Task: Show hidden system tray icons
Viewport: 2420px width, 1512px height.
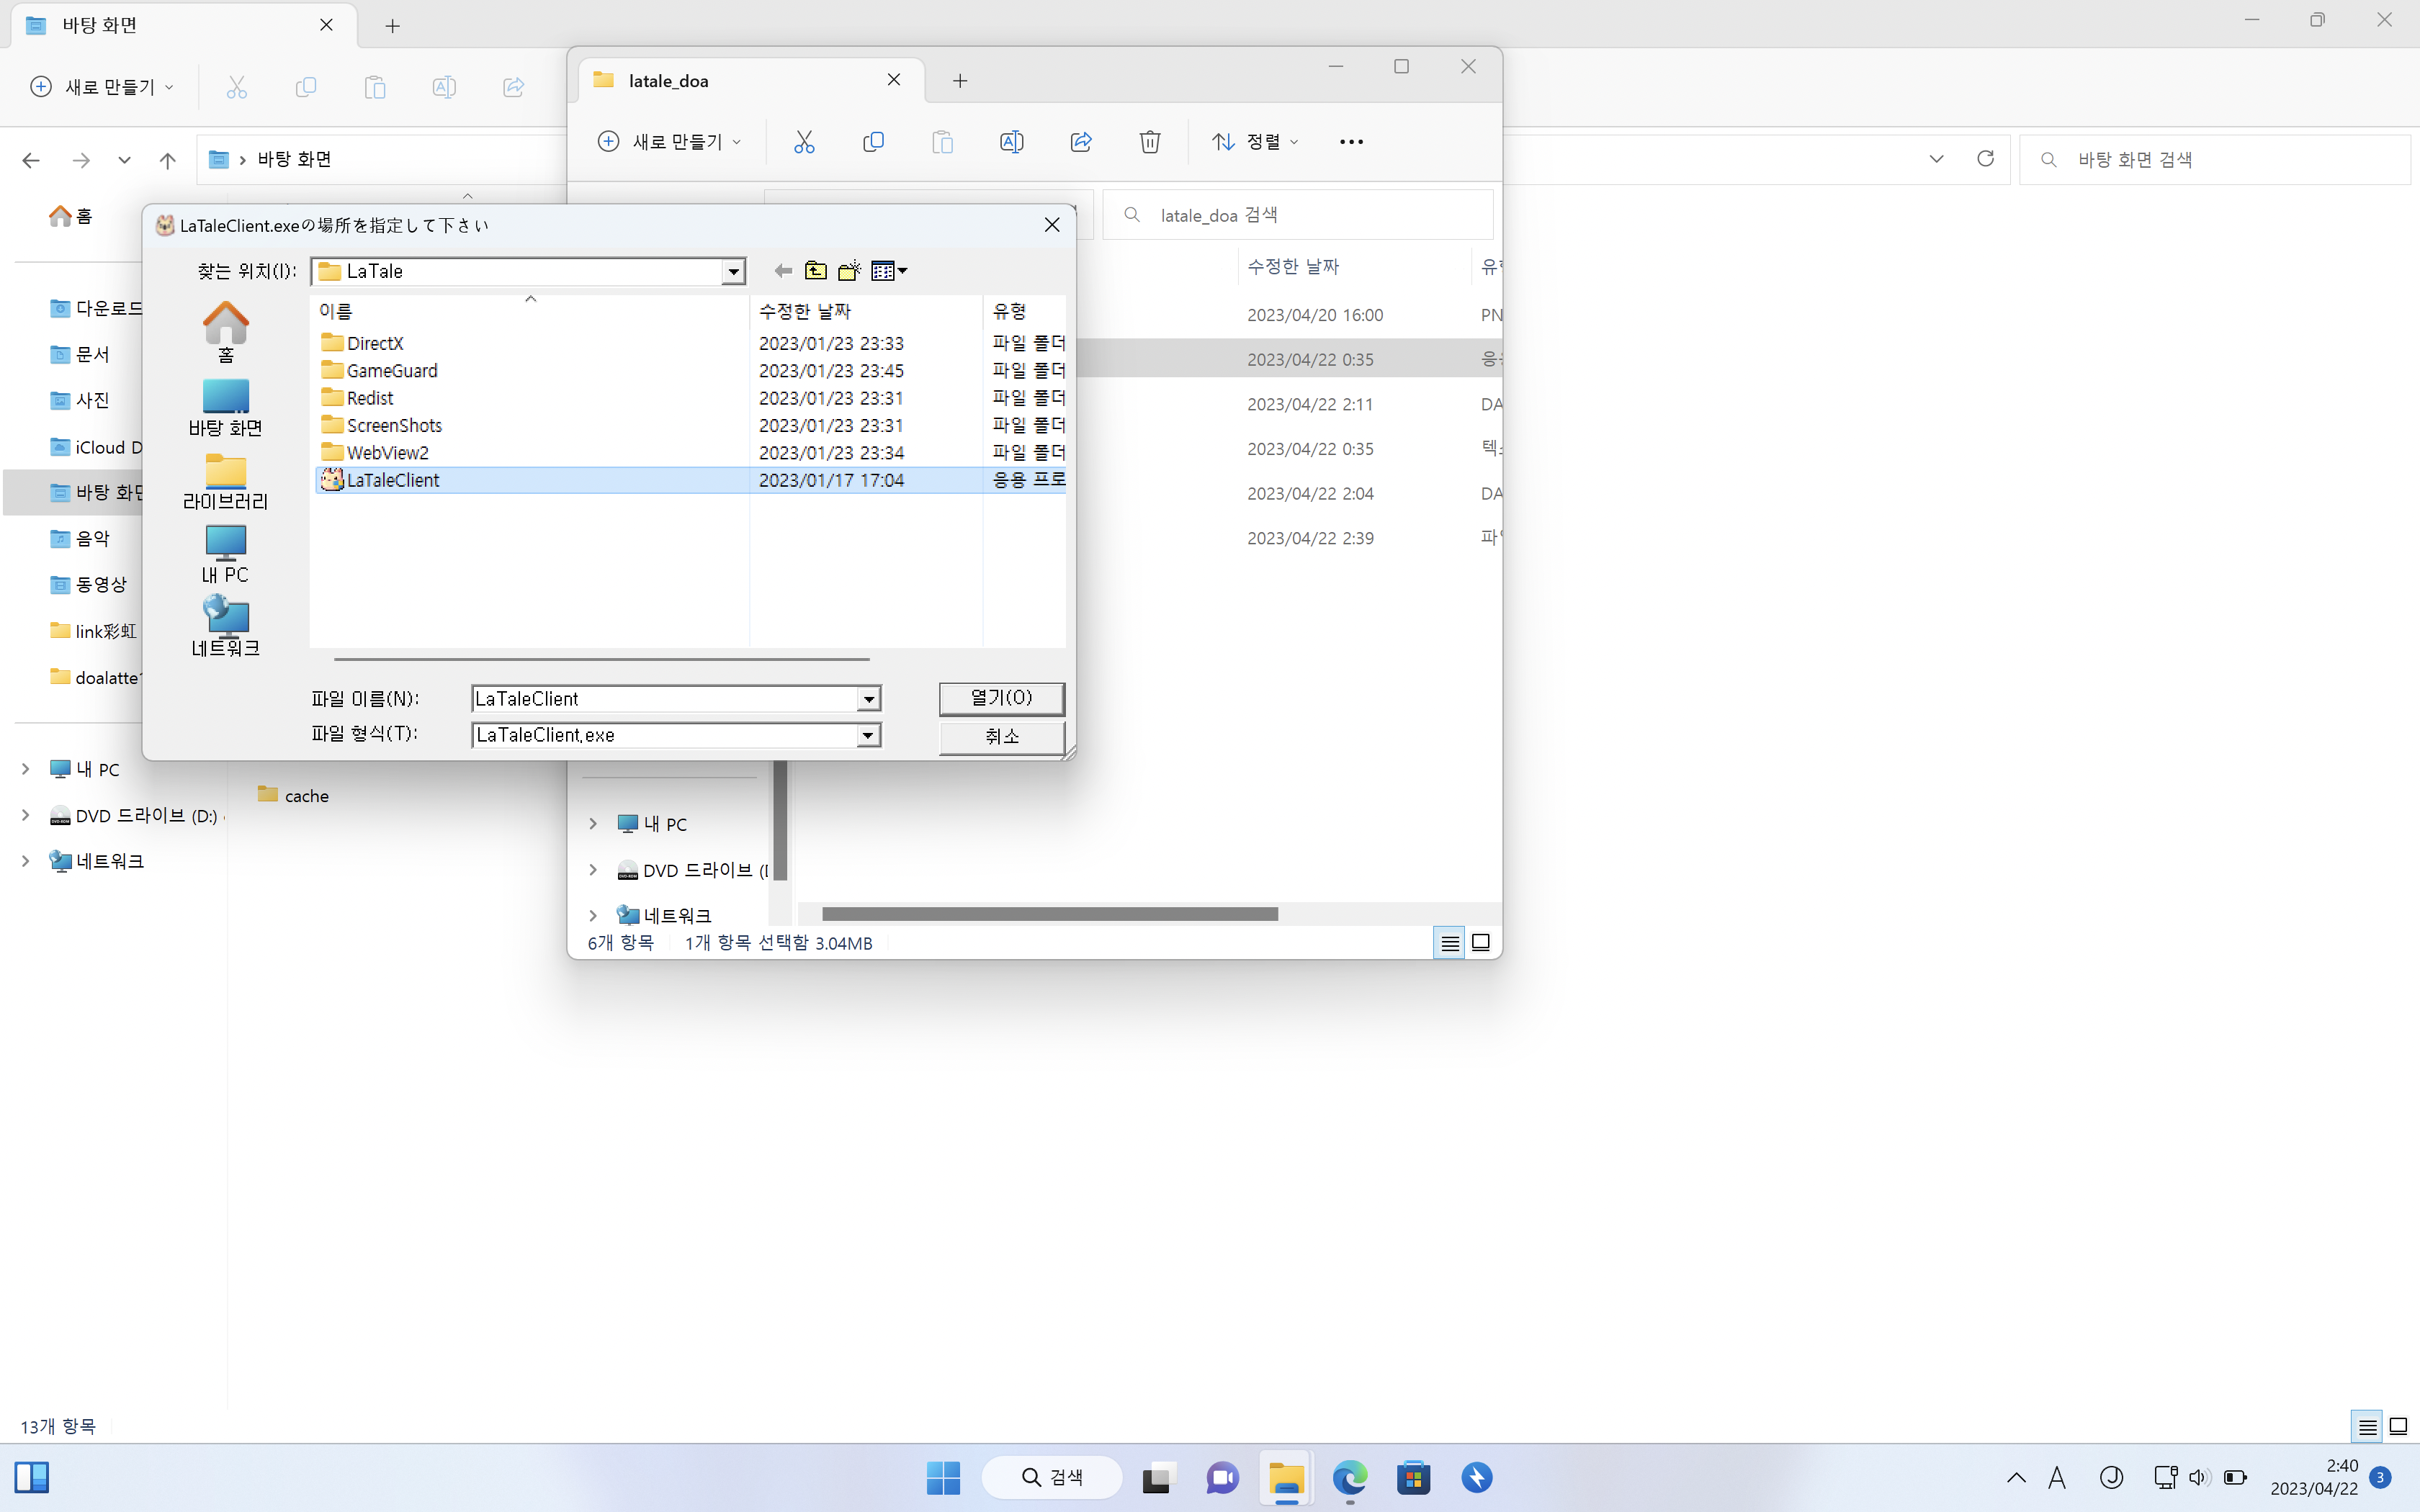Action: click(x=2016, y=1477)
